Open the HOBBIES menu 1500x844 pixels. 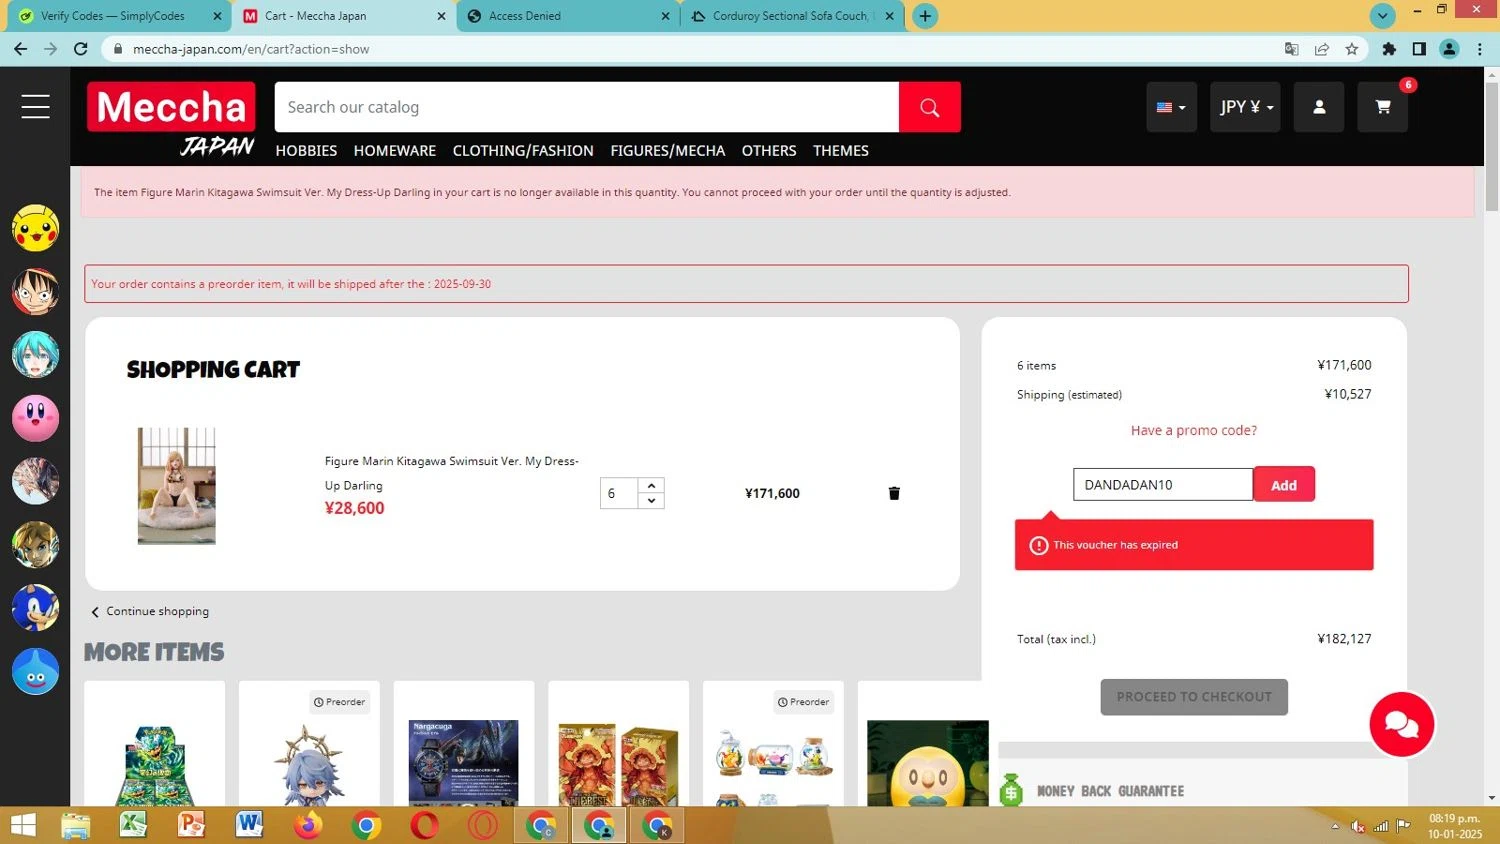306,151
